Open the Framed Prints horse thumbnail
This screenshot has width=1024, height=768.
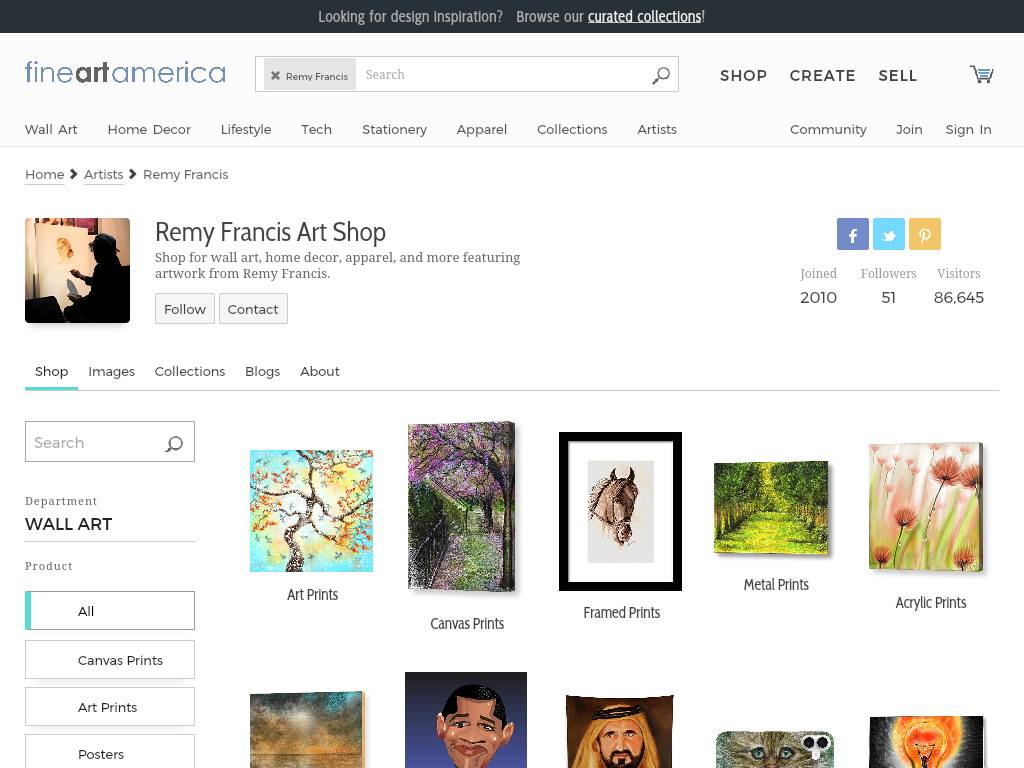point(620,511)
